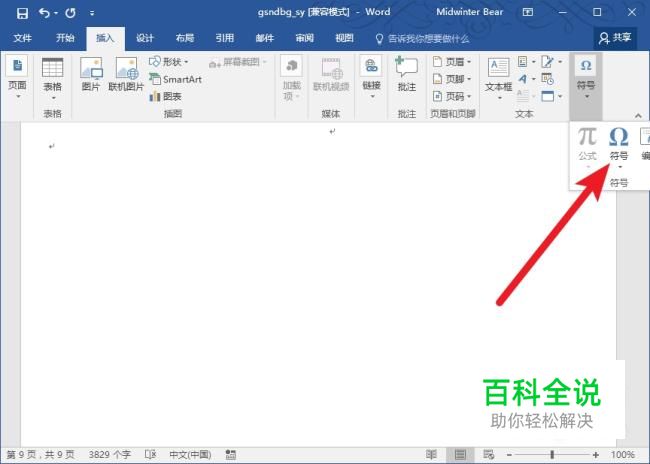Open the 页脚 footer dropdown
This screenshot has width=650, height=464.
coord(452,79)
